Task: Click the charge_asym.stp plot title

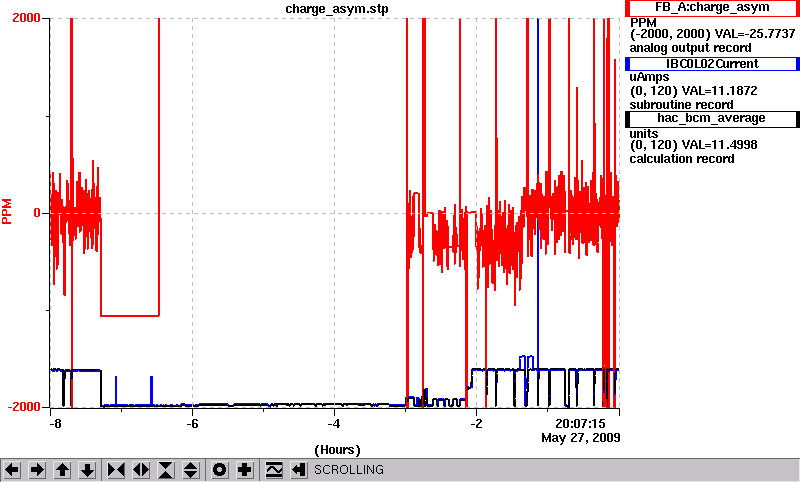Action: click(337, 9)
